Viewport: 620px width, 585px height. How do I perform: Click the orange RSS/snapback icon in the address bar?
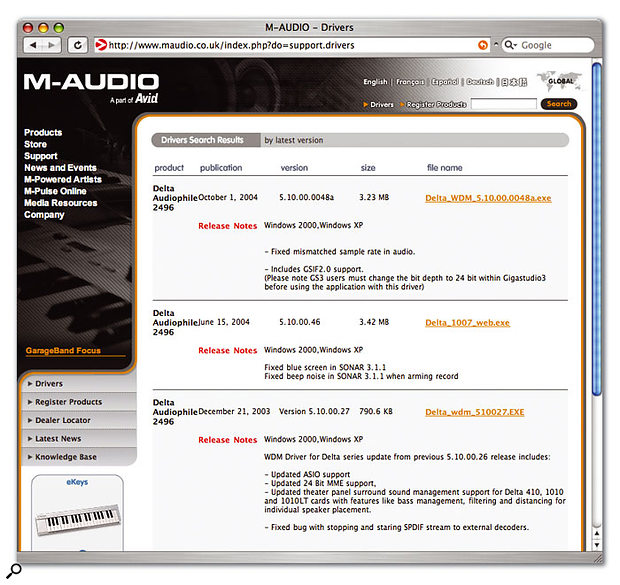click(x=483, y=45)
